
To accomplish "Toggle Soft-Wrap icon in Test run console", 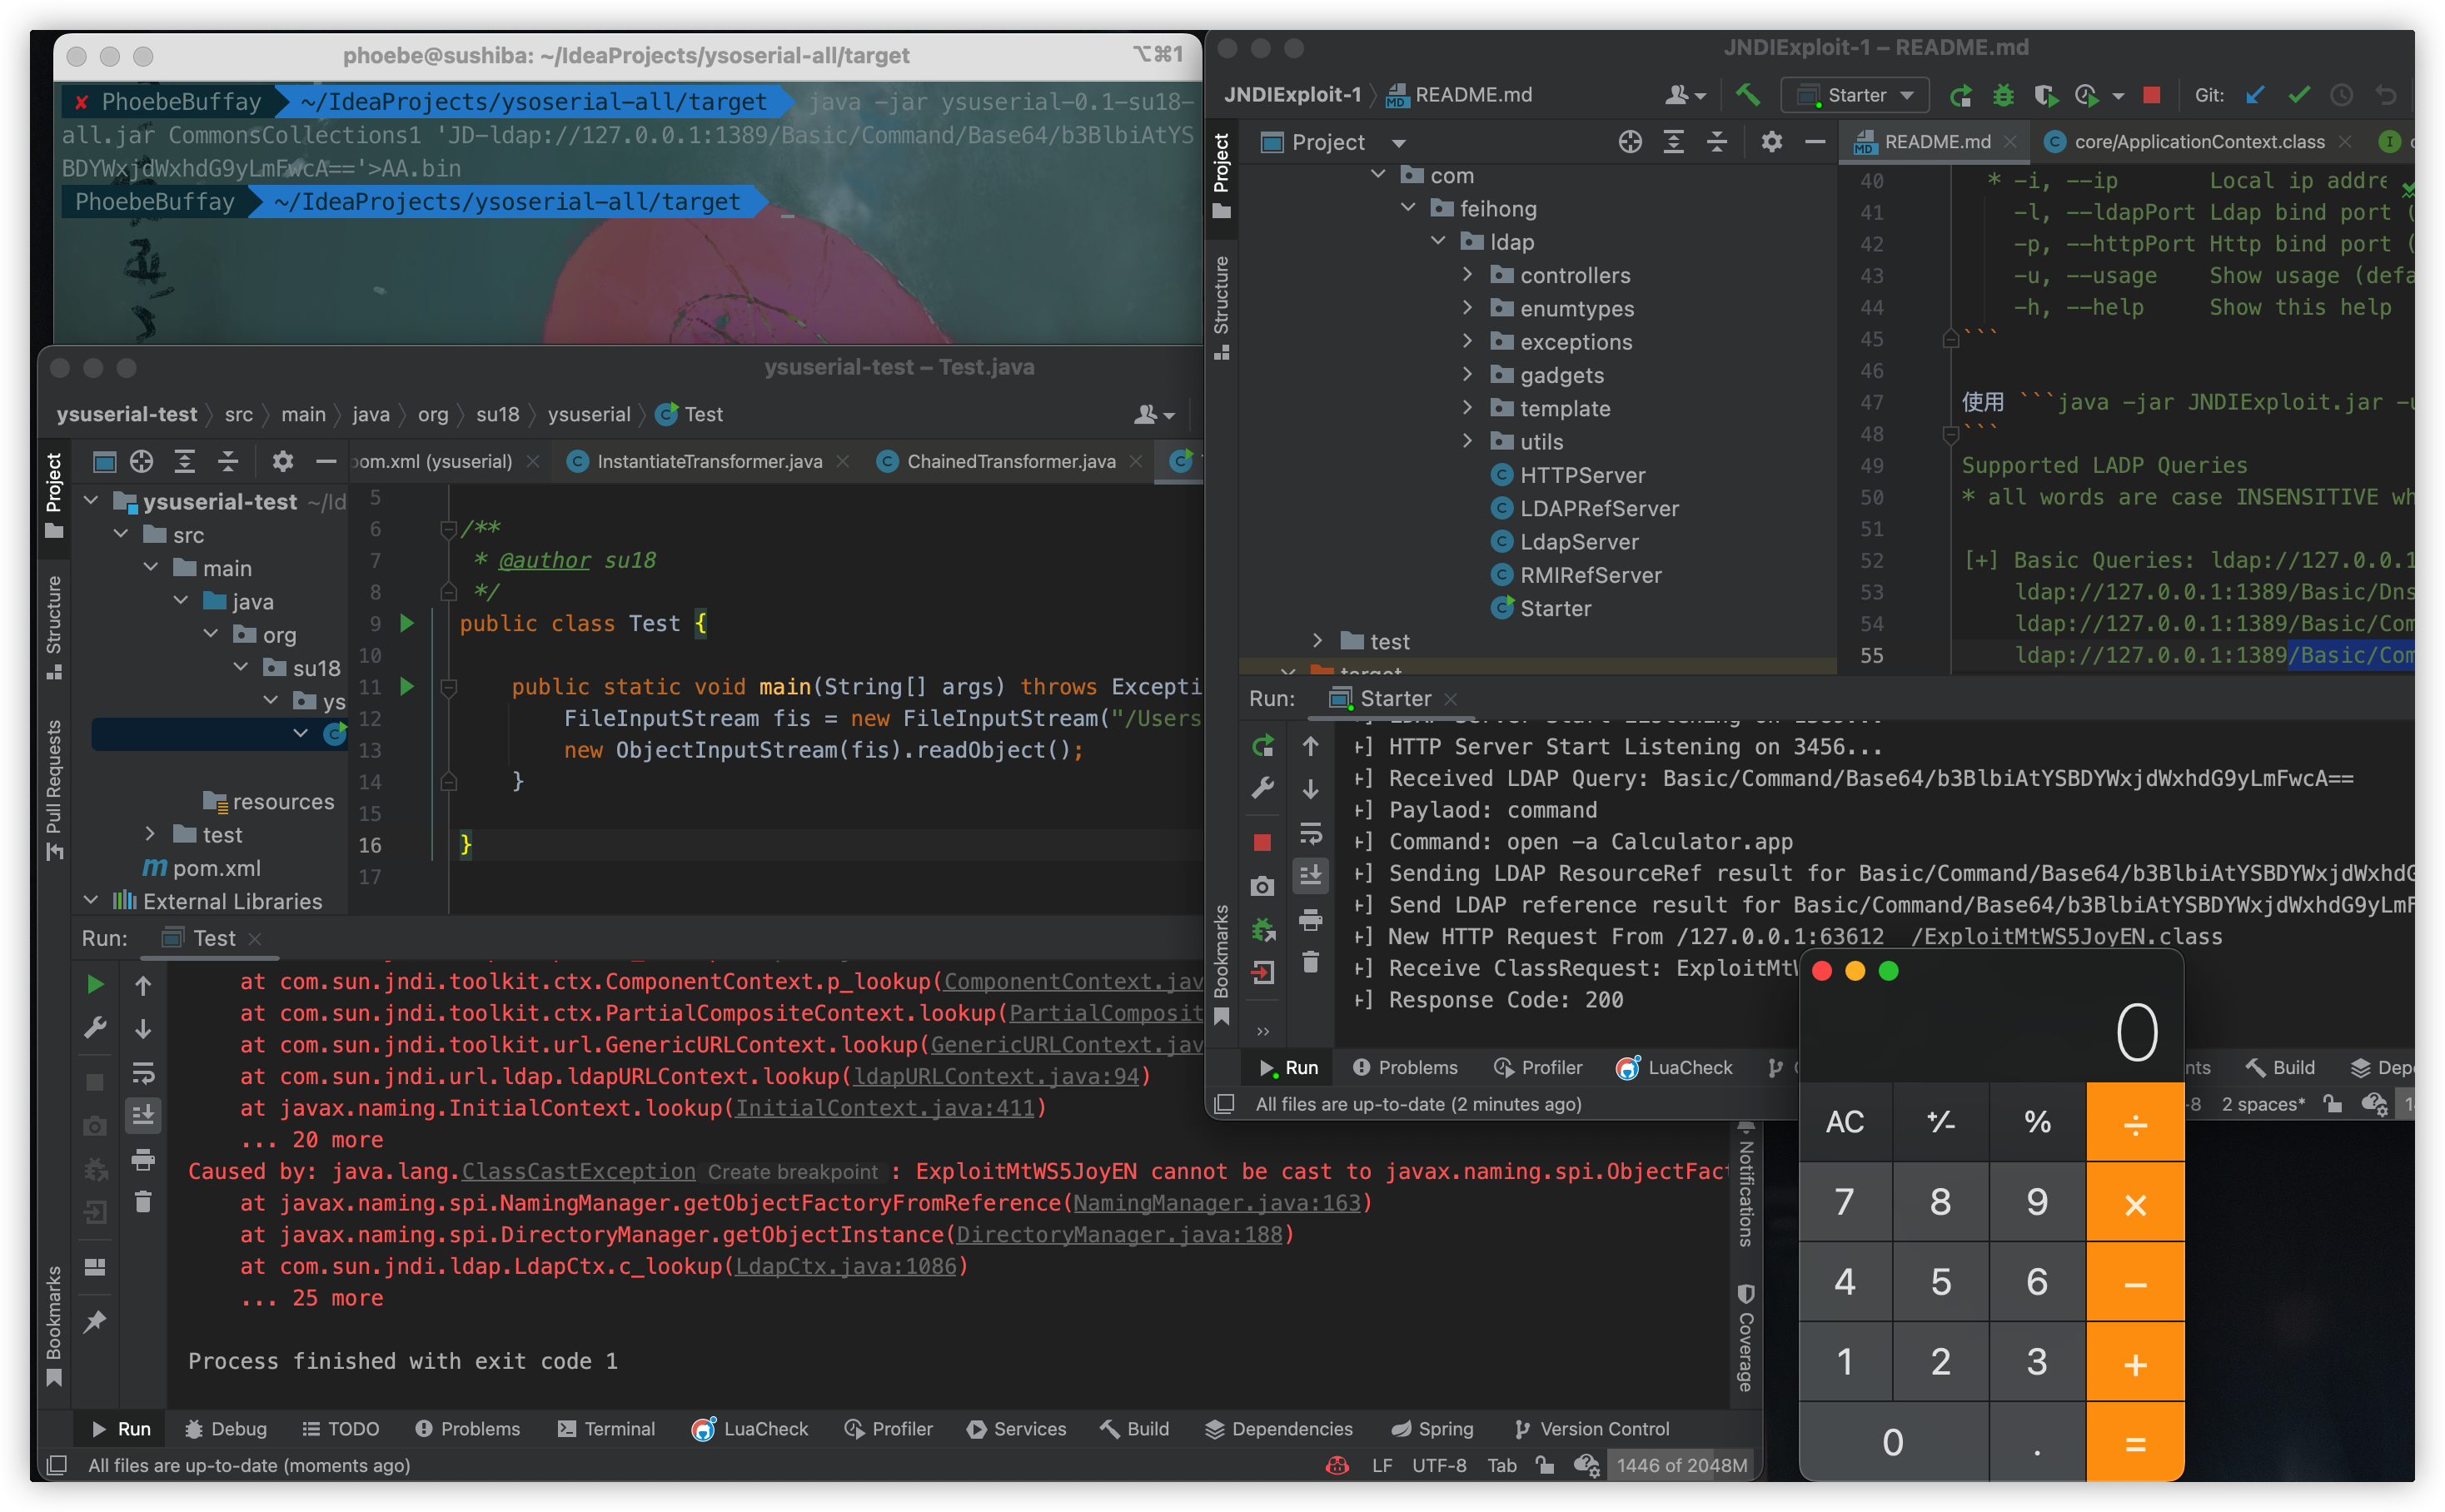I will coord(143,1074).
